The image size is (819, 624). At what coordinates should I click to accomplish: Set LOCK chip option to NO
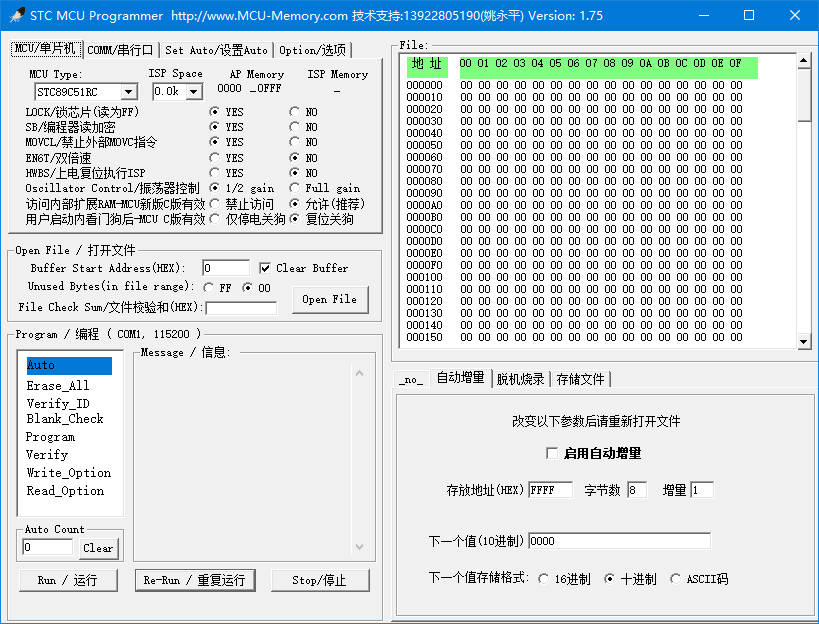[x=295, y=112]
